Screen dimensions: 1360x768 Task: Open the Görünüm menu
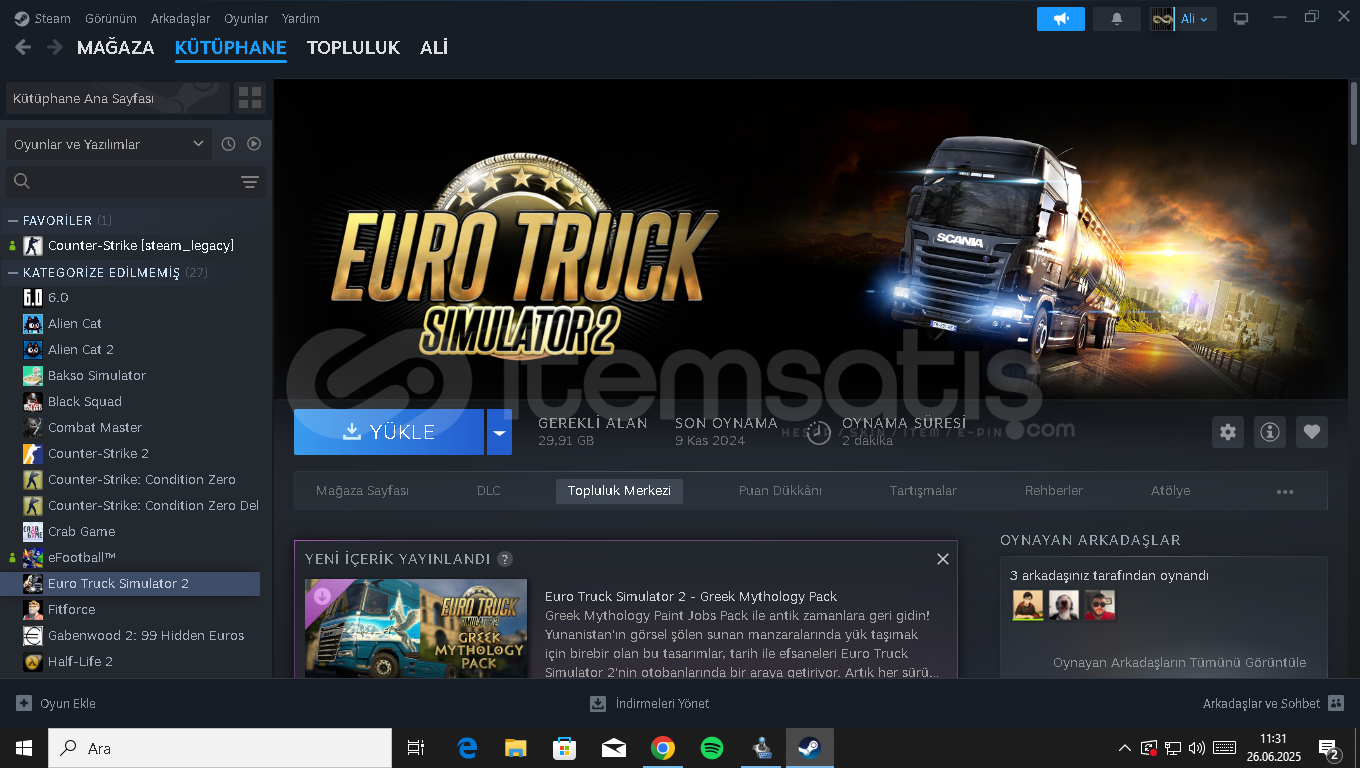(111, 18)
